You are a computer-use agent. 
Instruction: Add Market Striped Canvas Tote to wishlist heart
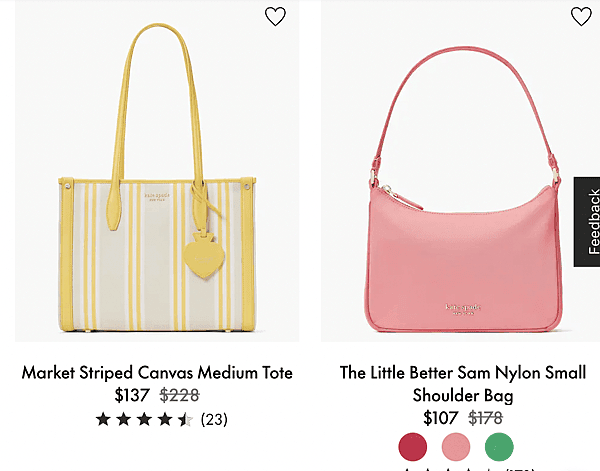275,16
